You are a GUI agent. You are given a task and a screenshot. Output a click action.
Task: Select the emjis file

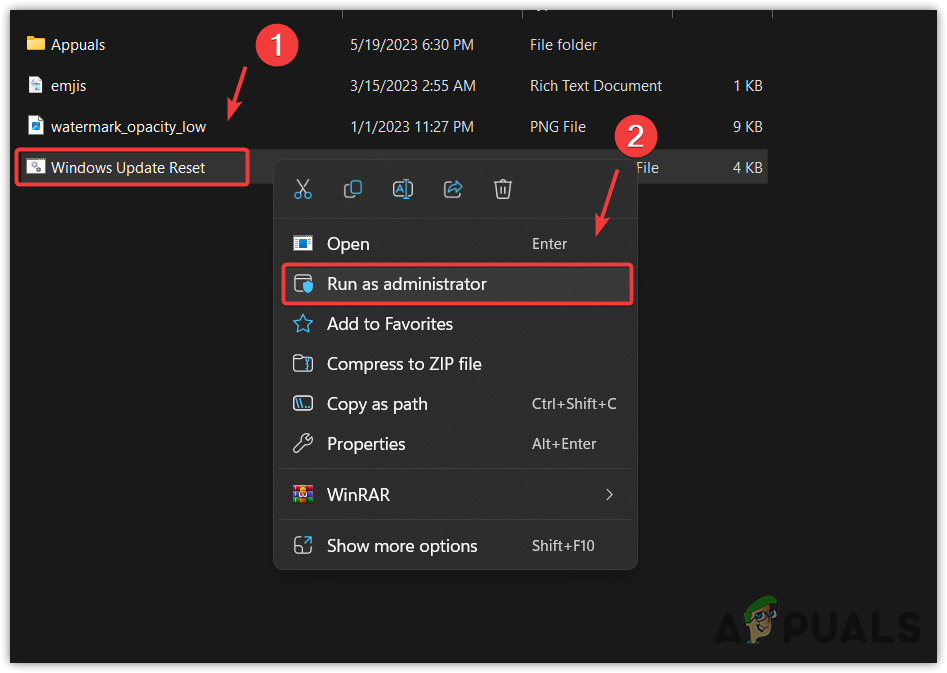[x=68, y=86]
